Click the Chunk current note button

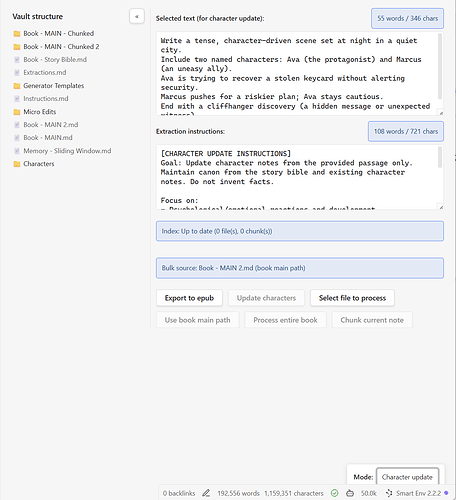pyautogui.click(x=372, y=320)
